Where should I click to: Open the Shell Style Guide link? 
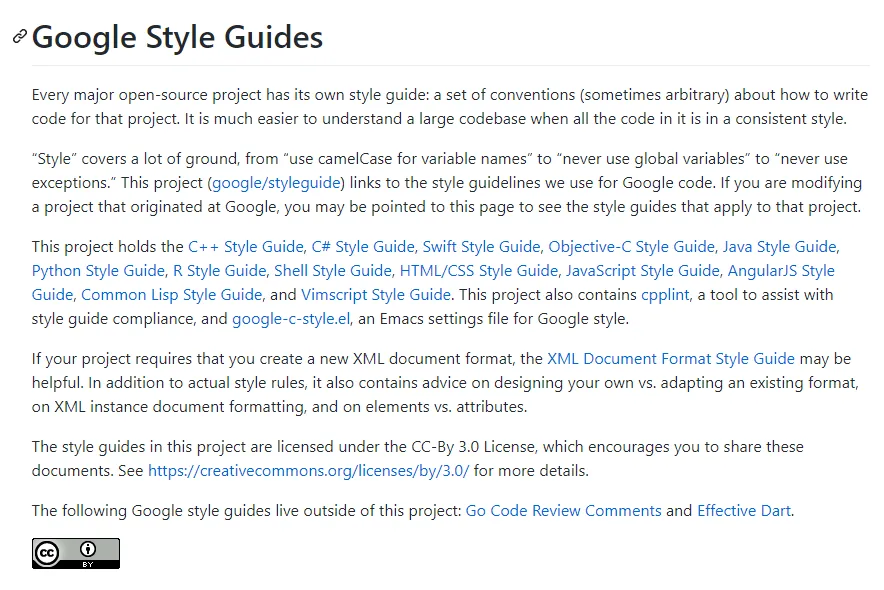coord(333,270)
